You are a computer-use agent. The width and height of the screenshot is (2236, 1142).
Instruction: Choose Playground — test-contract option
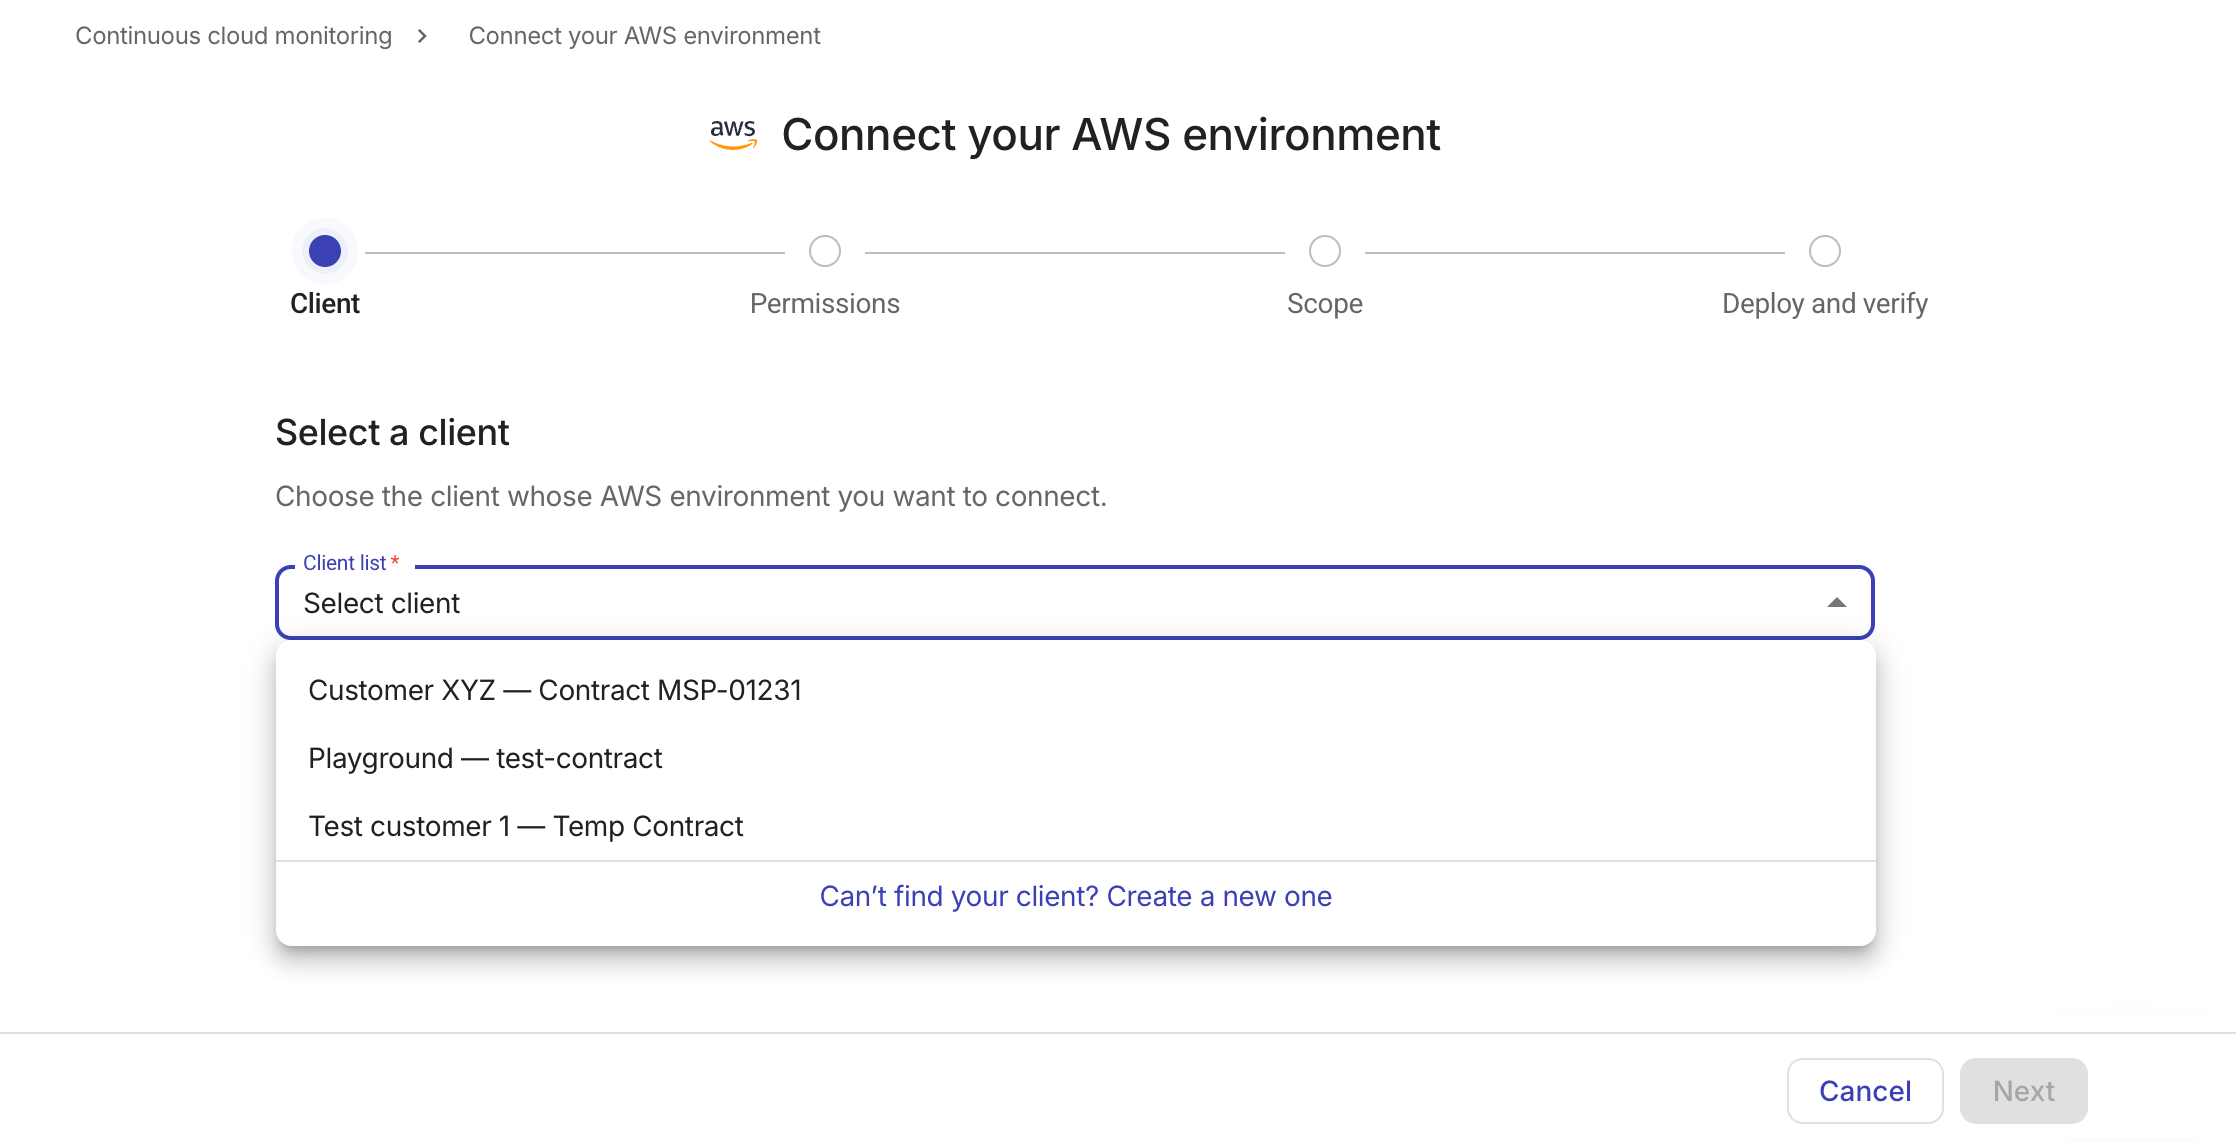pos(1075,758)
